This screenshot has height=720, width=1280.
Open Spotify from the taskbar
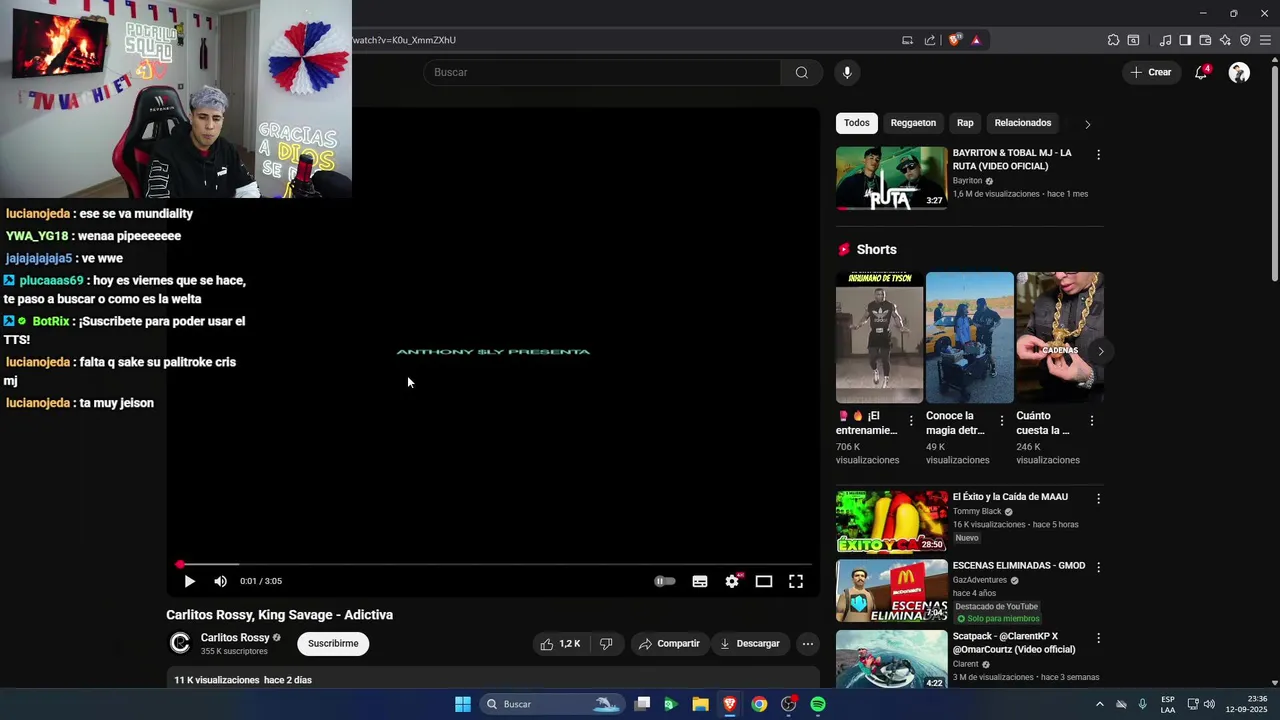818,704
